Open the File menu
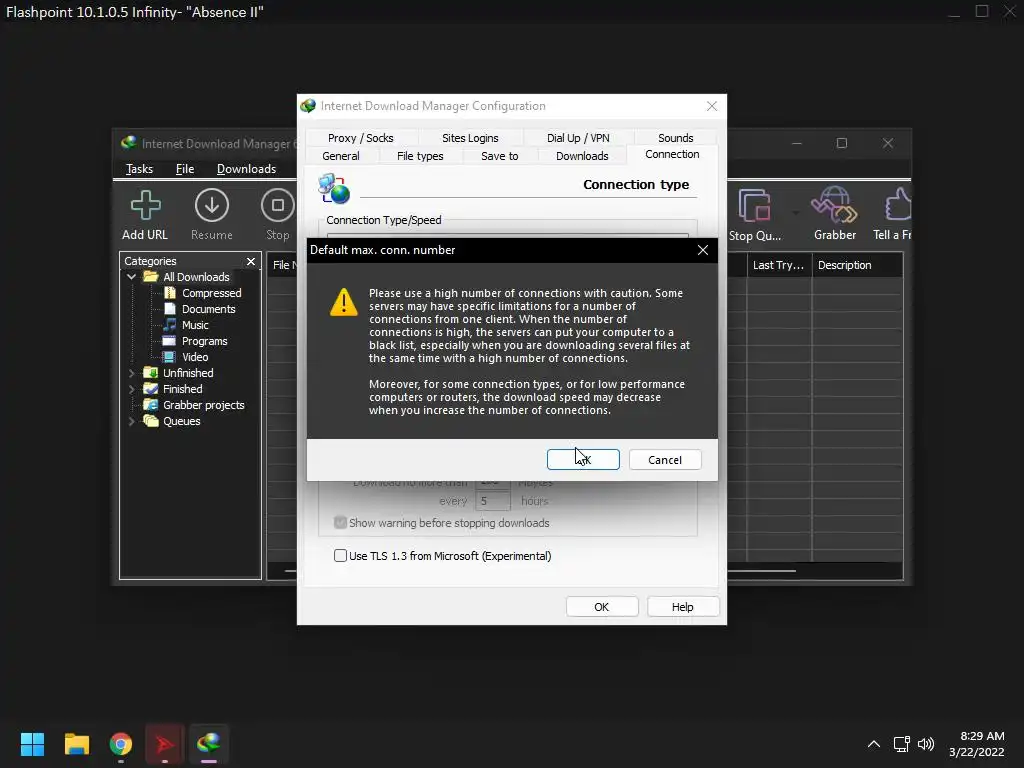The height and width of the screenshot is (768, 1024). point(185,169)
